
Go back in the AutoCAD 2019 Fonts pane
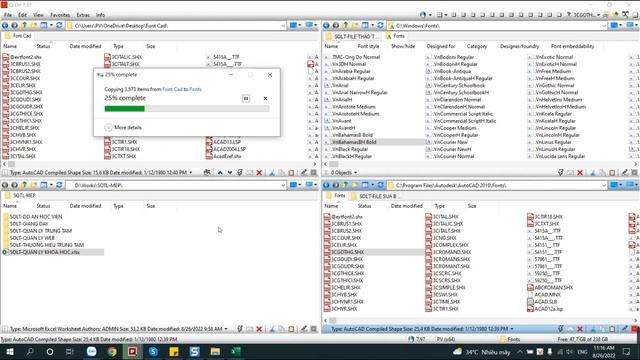326,185
